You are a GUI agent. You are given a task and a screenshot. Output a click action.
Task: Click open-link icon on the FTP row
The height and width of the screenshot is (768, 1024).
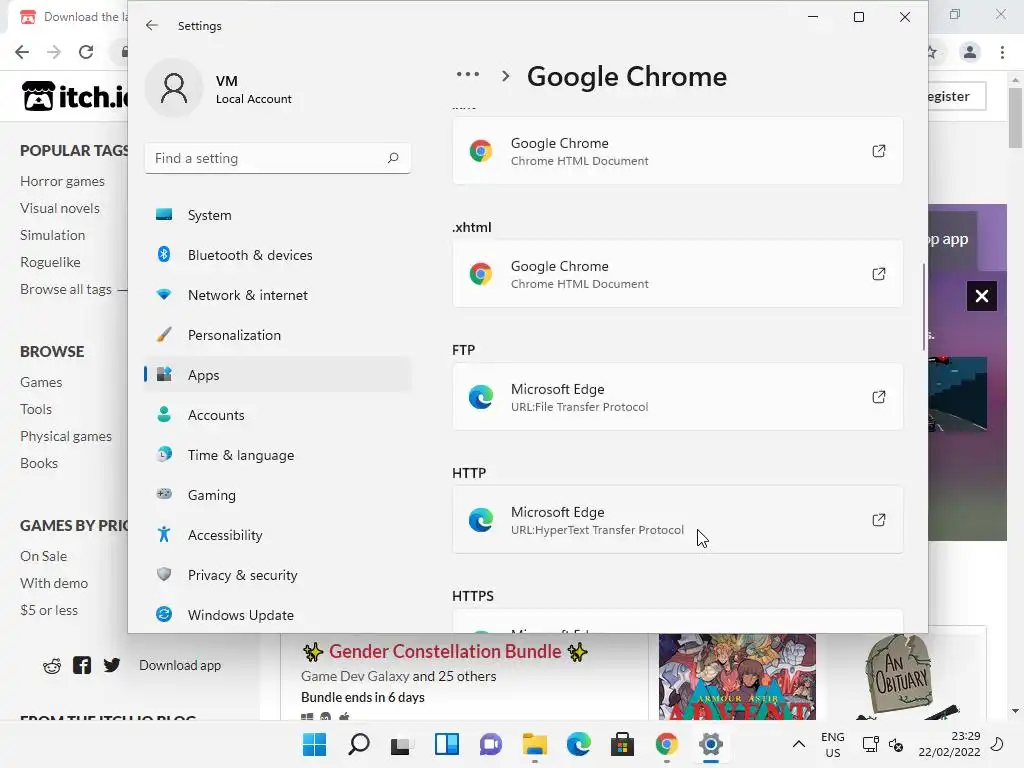[878, 397]
